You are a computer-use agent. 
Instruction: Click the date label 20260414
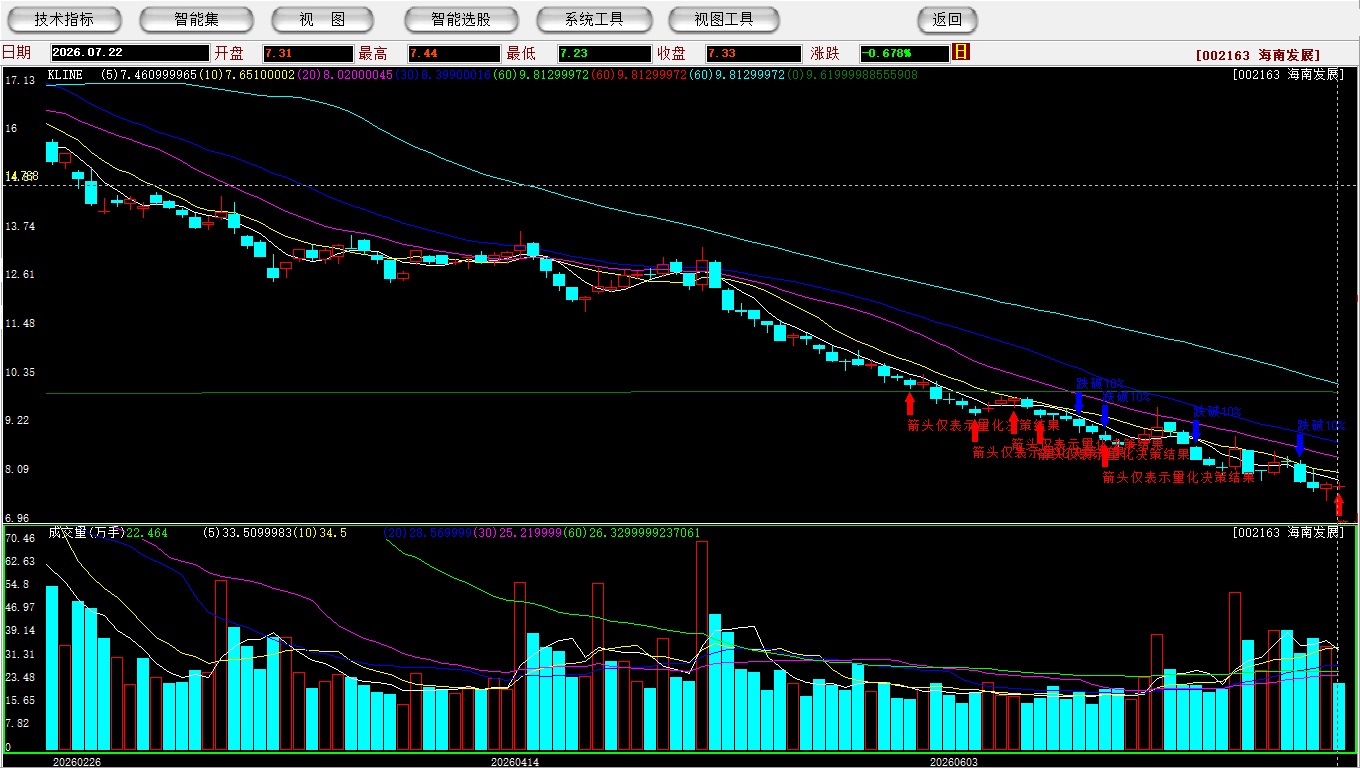515,762
